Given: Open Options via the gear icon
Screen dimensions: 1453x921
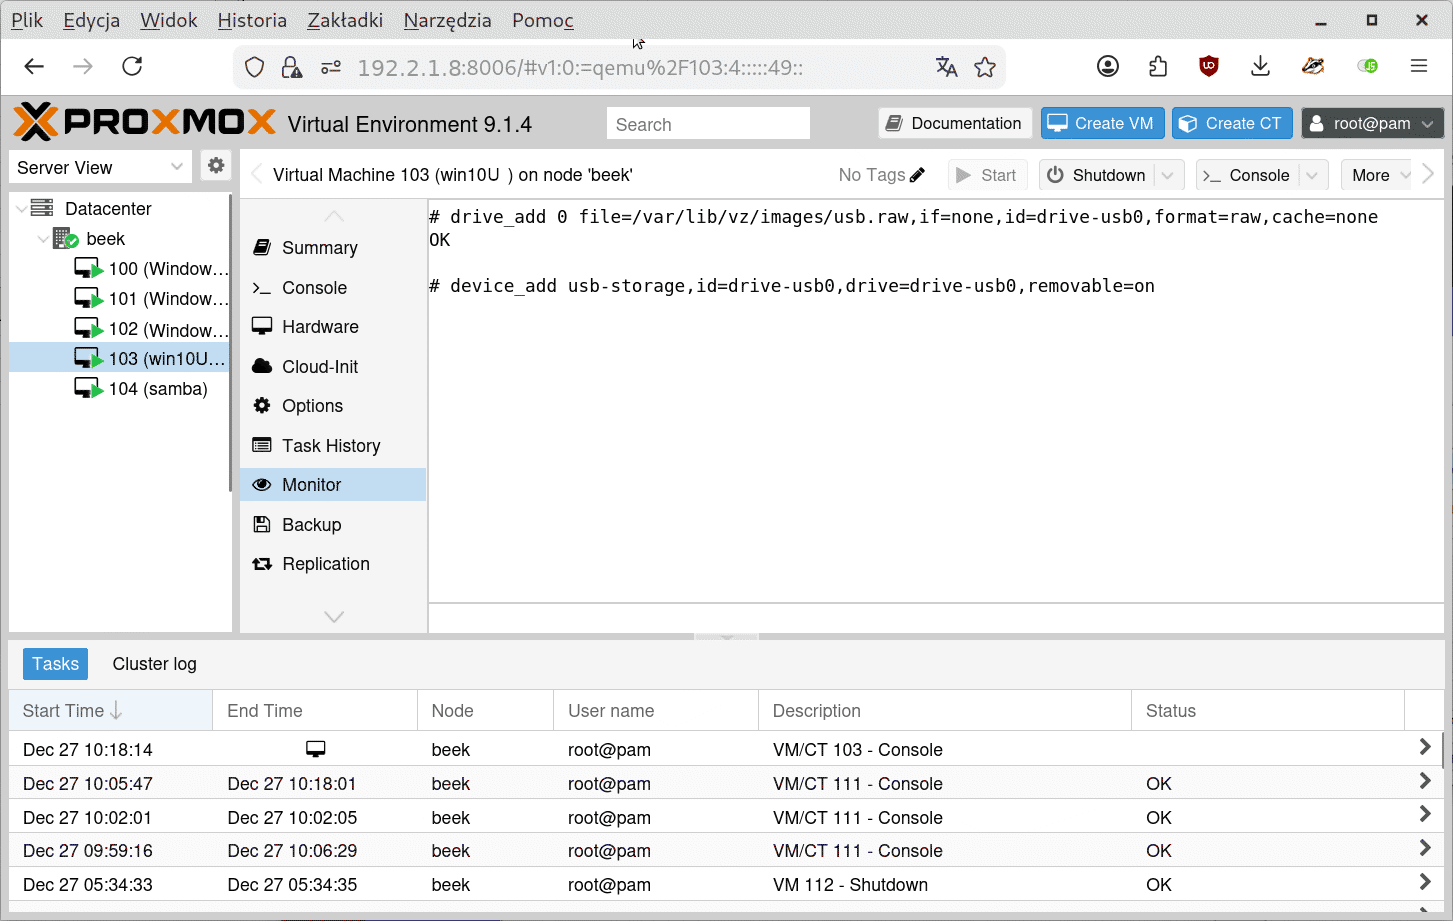Looking at the screenshot, I should (263, 405).
